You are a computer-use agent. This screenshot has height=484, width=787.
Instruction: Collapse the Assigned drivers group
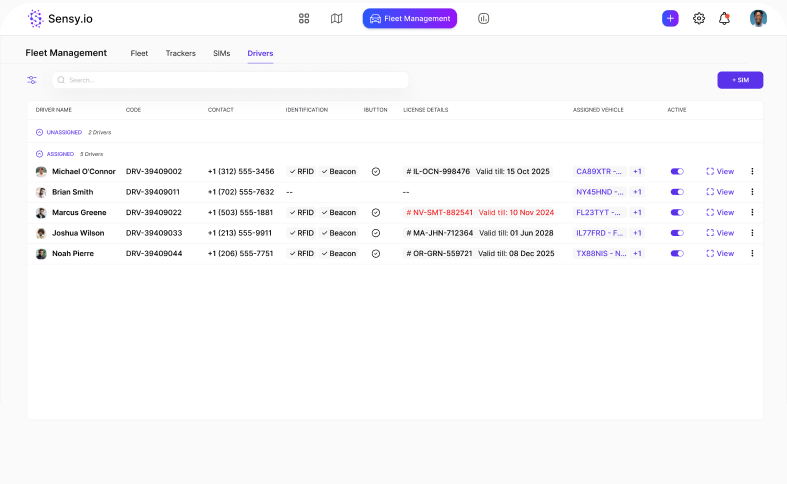(x=40, y=154)
